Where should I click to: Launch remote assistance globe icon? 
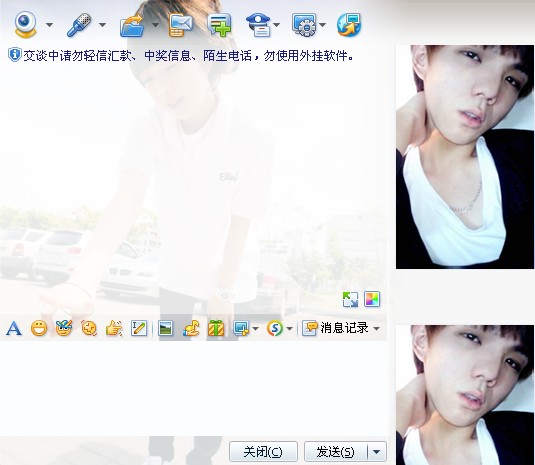click(349, 25)
